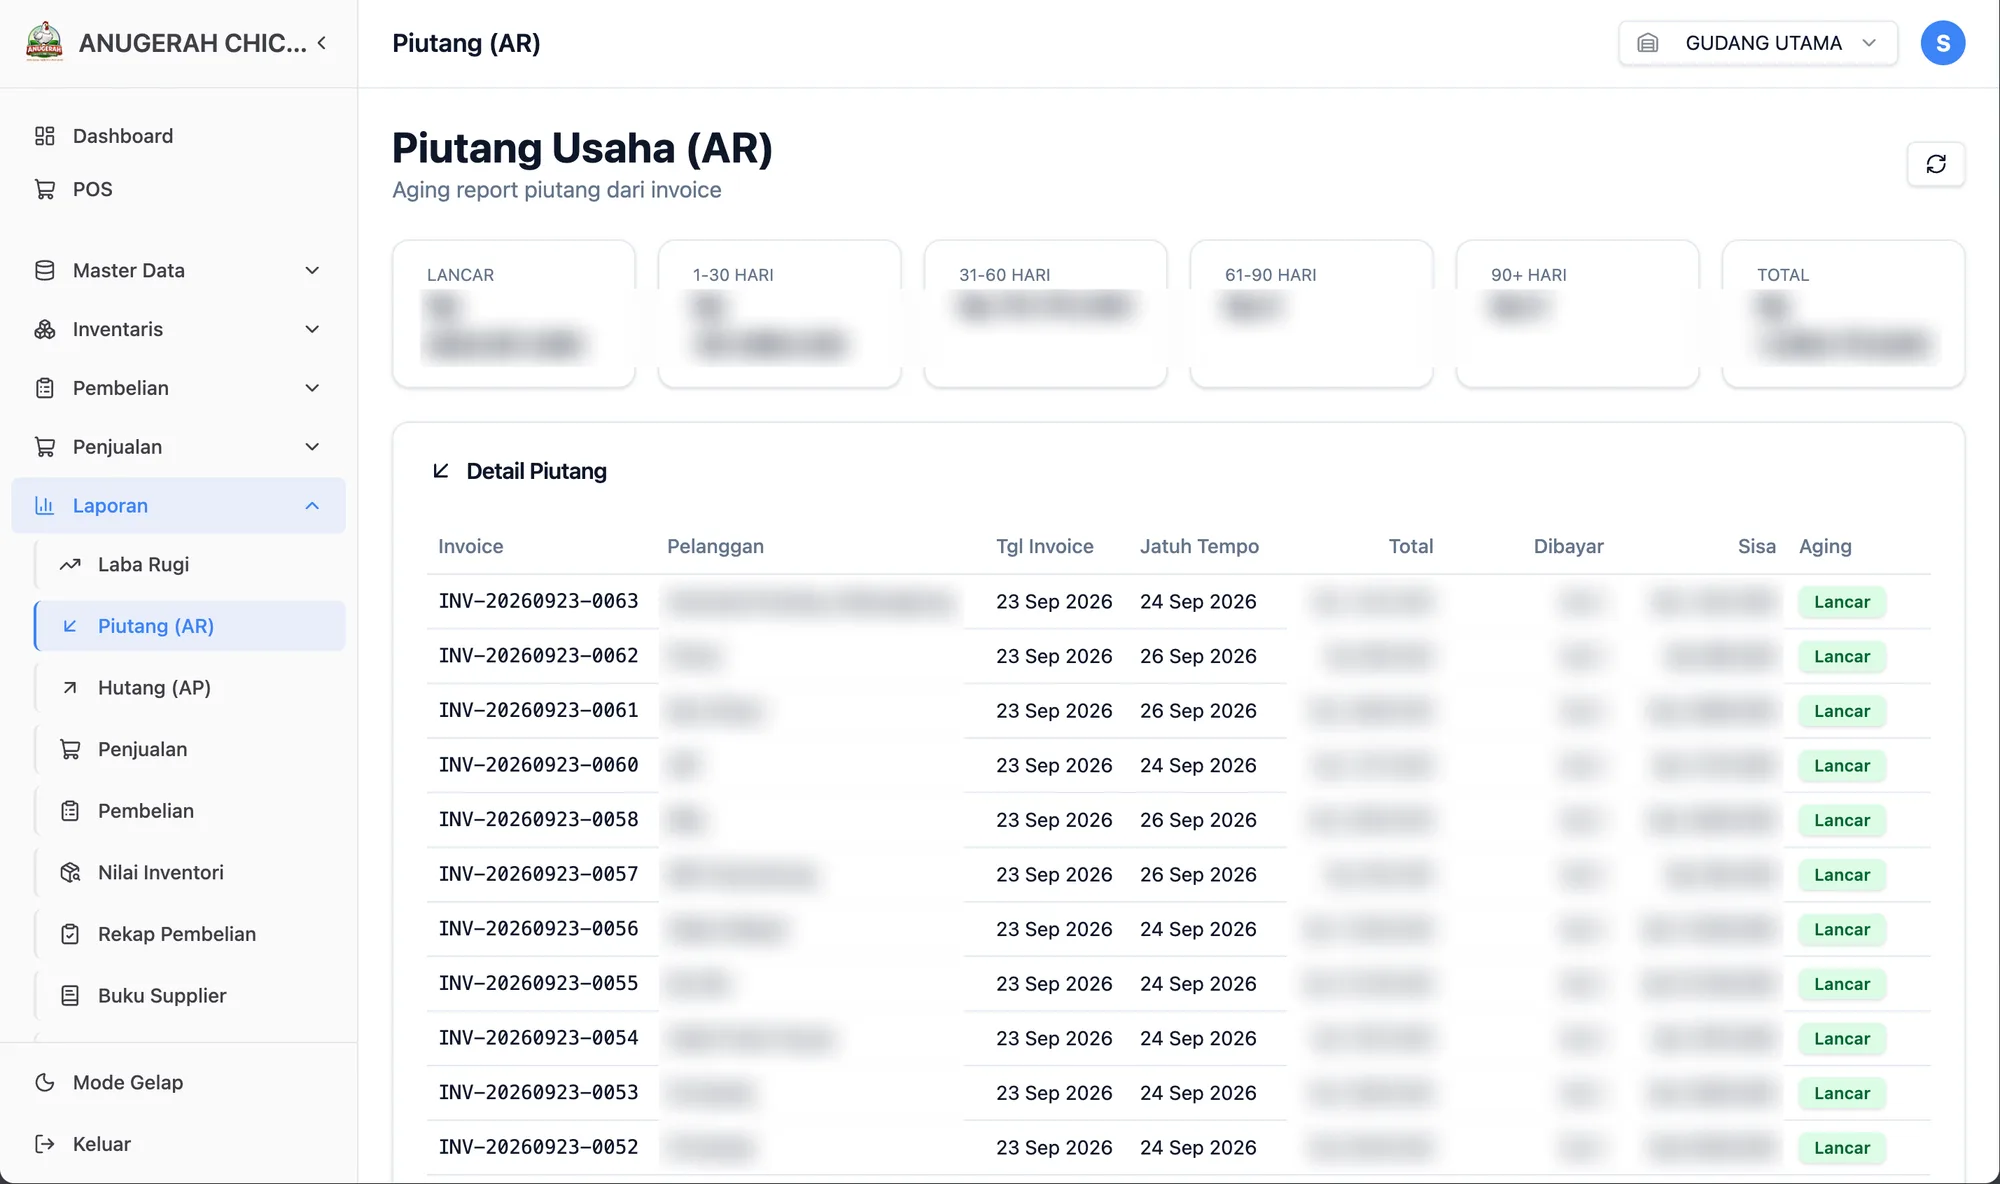
Task: Click invoice number INV-20260923-0057
Action: click(538, 874)
